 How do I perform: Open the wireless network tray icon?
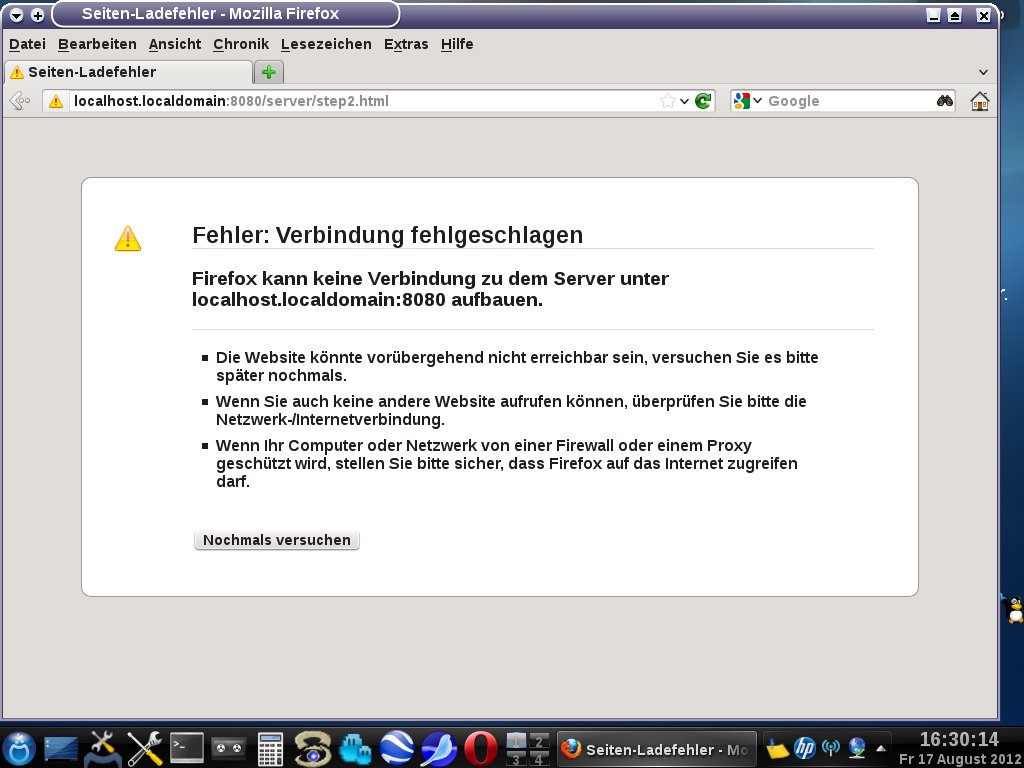click(x=831, y=748)
